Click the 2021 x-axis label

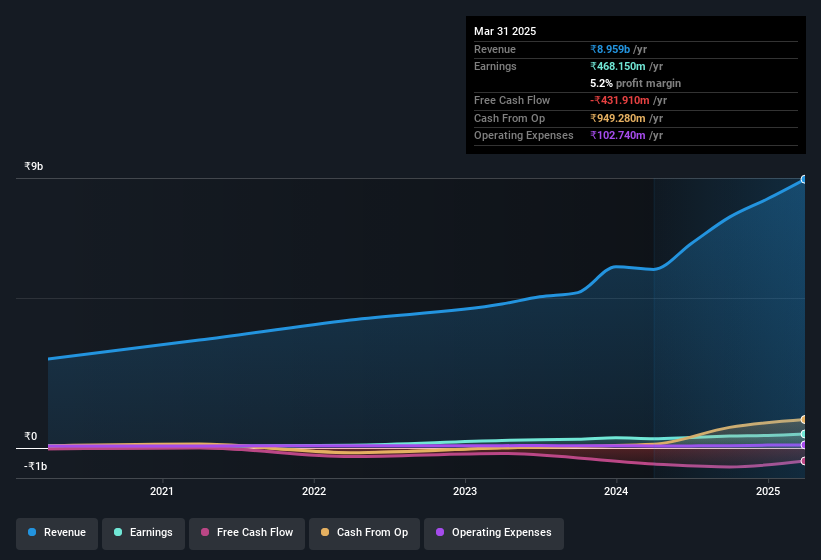tap(162, 491)
